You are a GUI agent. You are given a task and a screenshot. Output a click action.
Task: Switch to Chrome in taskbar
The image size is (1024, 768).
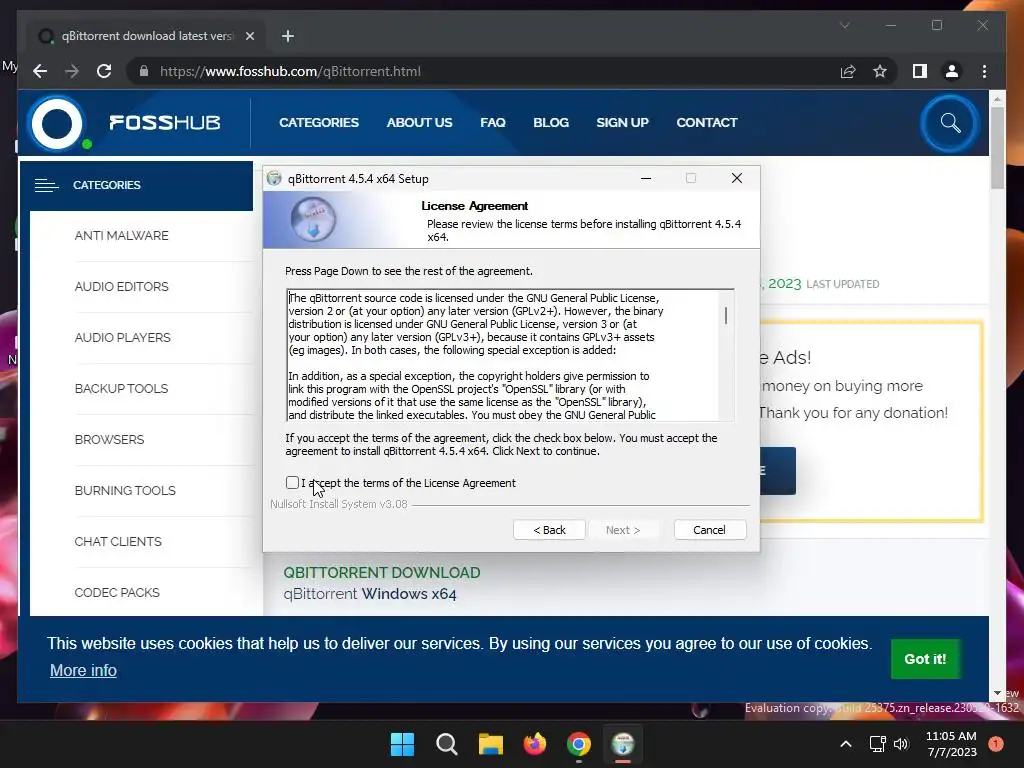[579, 744]
